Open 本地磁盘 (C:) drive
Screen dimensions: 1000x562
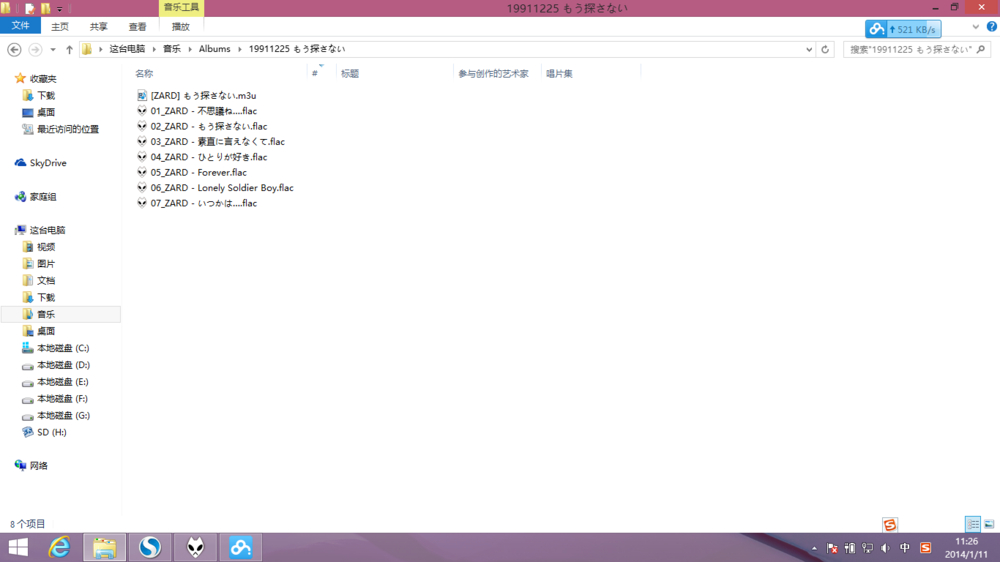point(62,348)
